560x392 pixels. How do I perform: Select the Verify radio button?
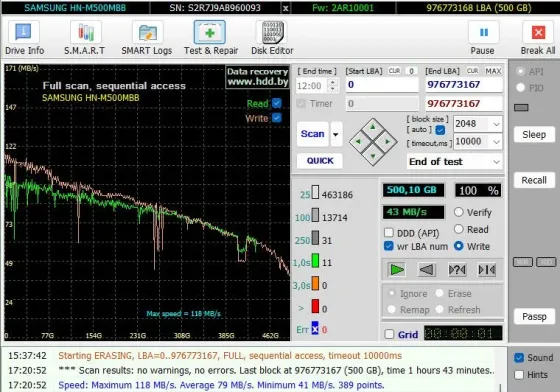coord(459,212)
